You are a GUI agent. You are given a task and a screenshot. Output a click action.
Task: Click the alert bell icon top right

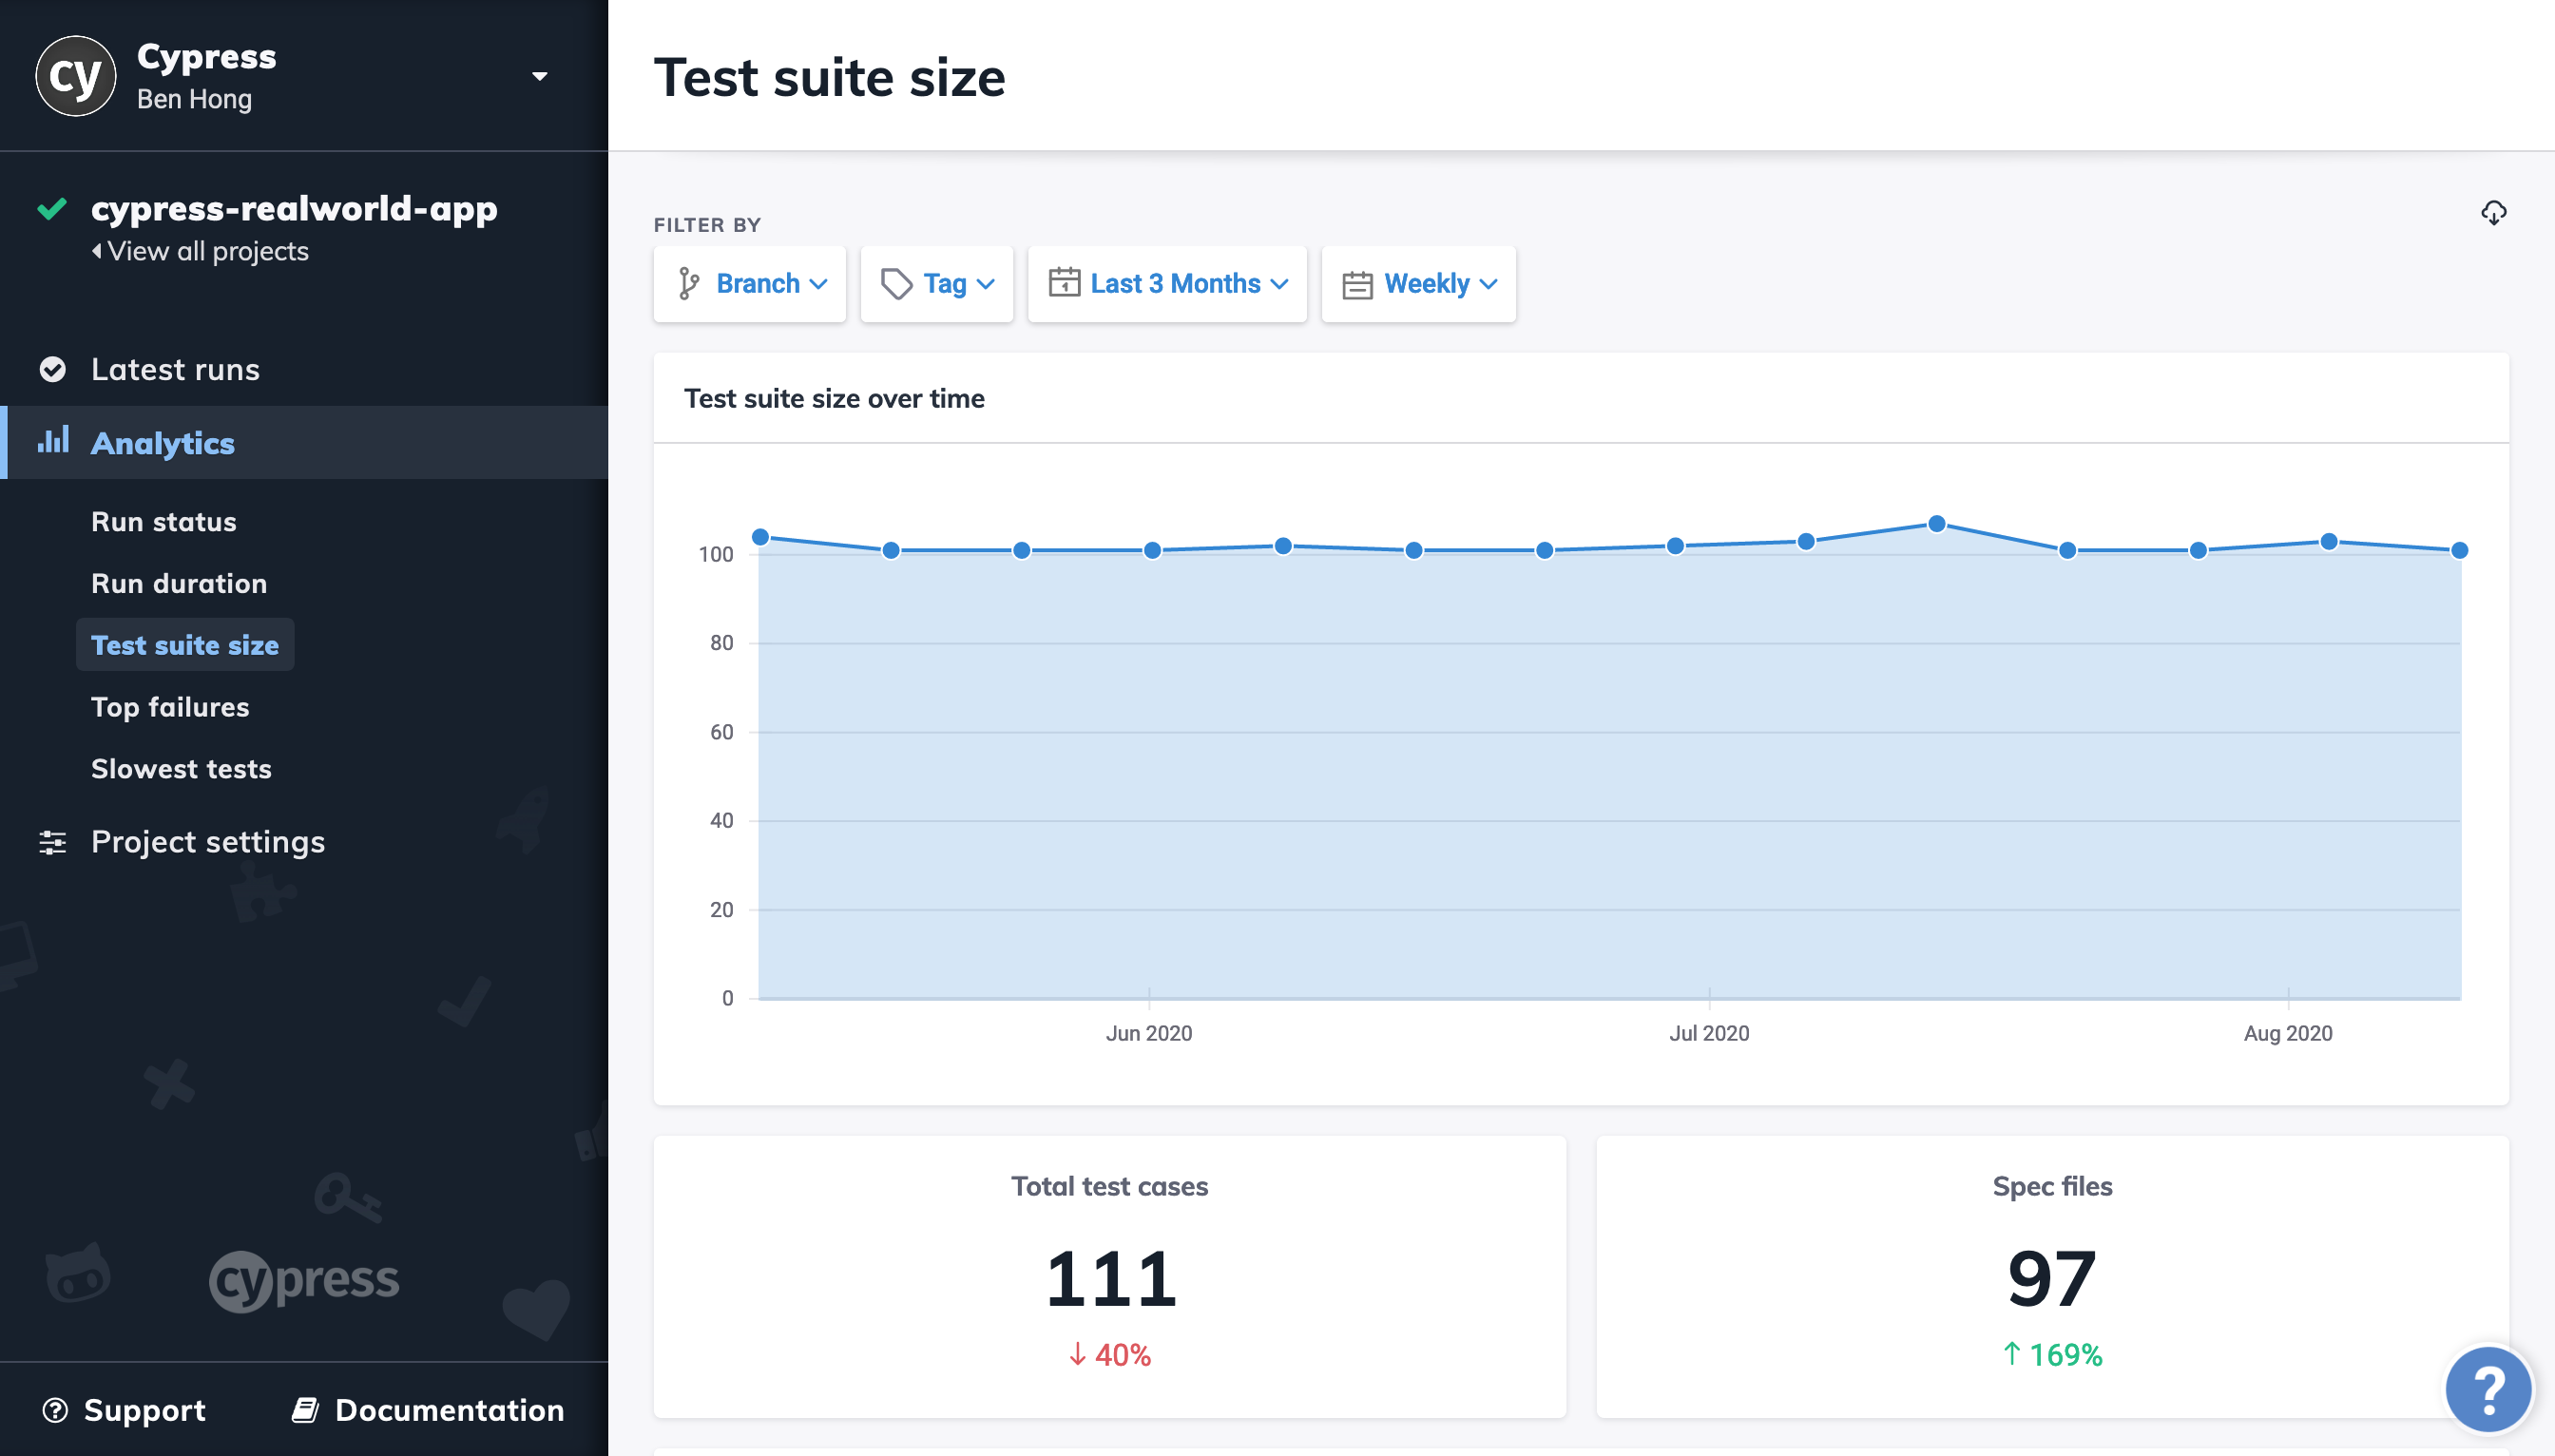coord(2493,214)
